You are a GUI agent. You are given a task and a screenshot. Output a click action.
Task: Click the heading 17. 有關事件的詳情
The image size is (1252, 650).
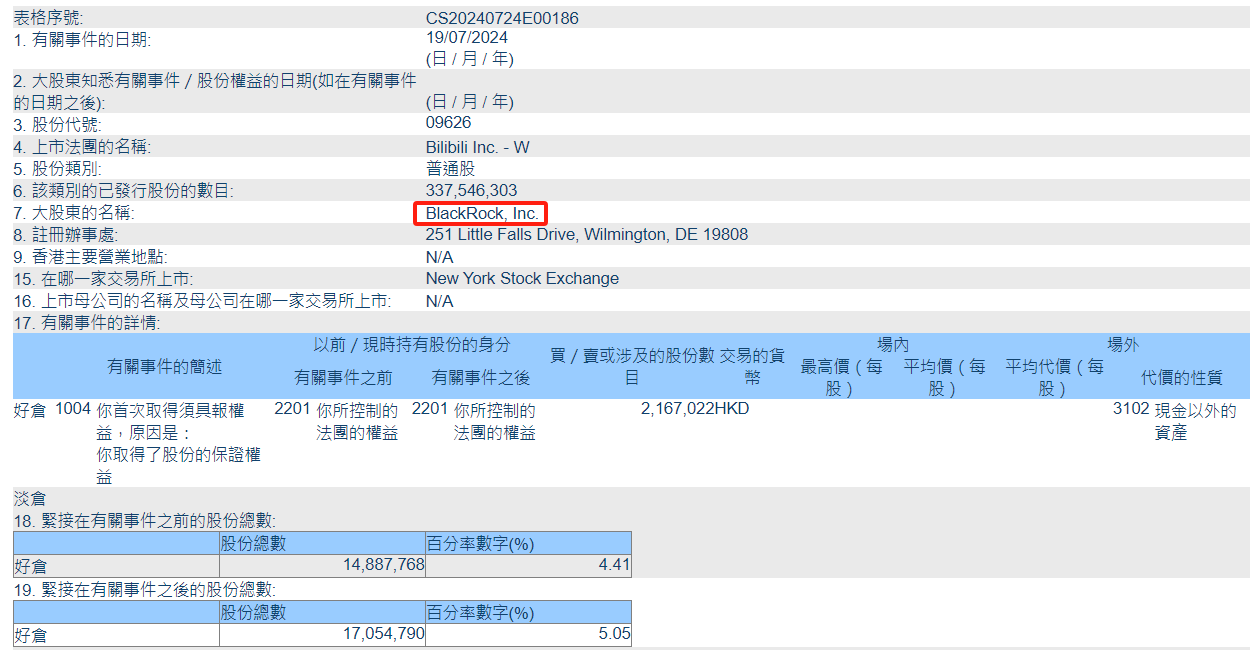coord(87,323)
